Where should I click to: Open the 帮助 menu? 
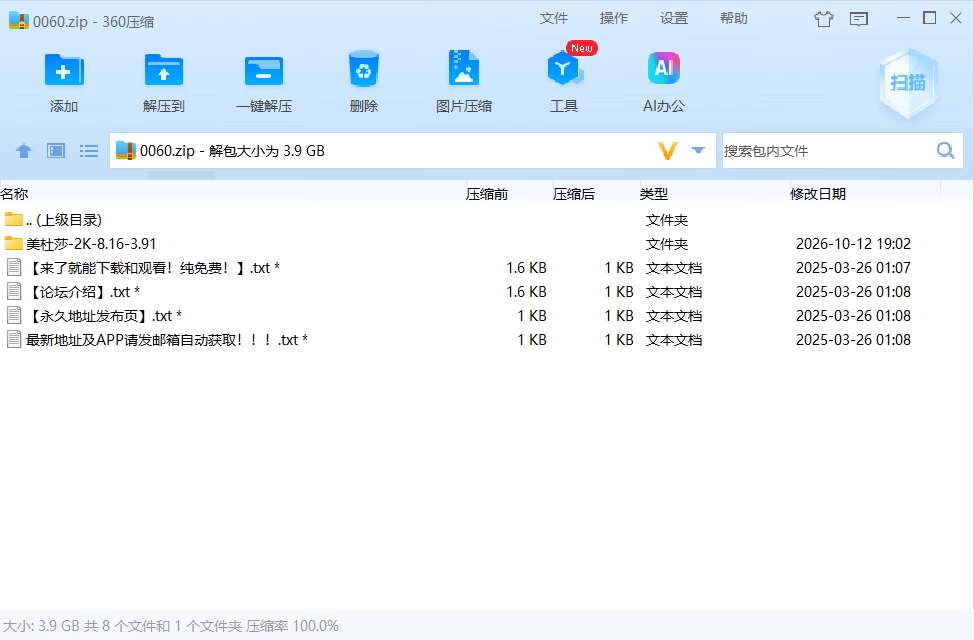point(733,19)
